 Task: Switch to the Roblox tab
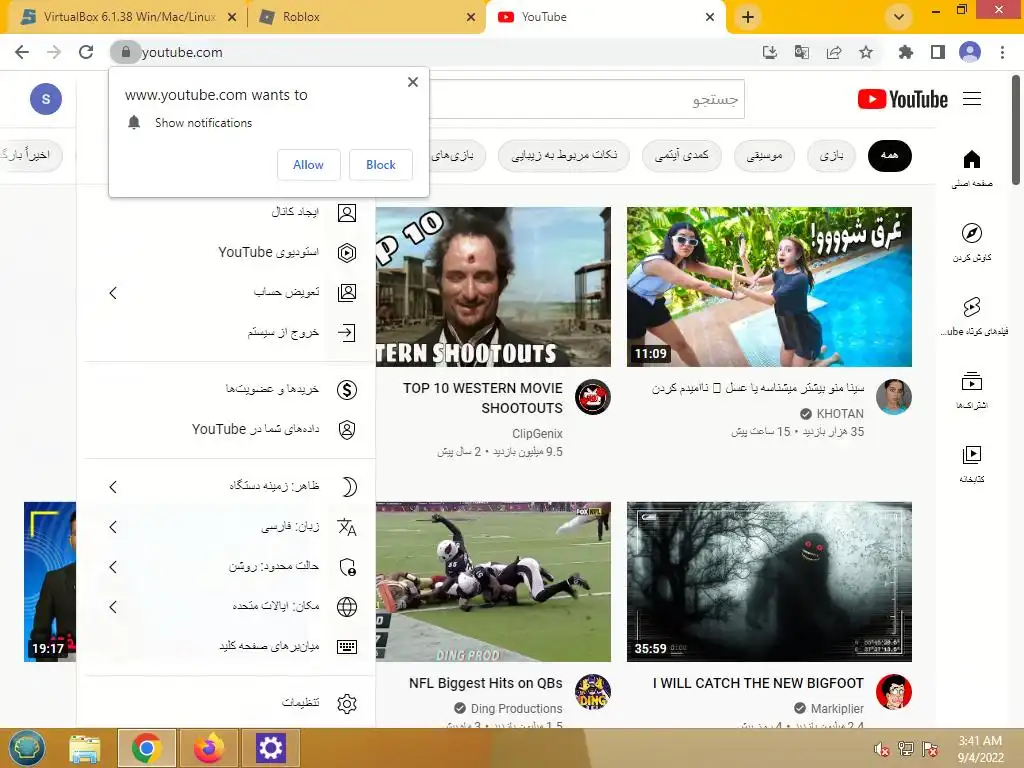(366, 17)
